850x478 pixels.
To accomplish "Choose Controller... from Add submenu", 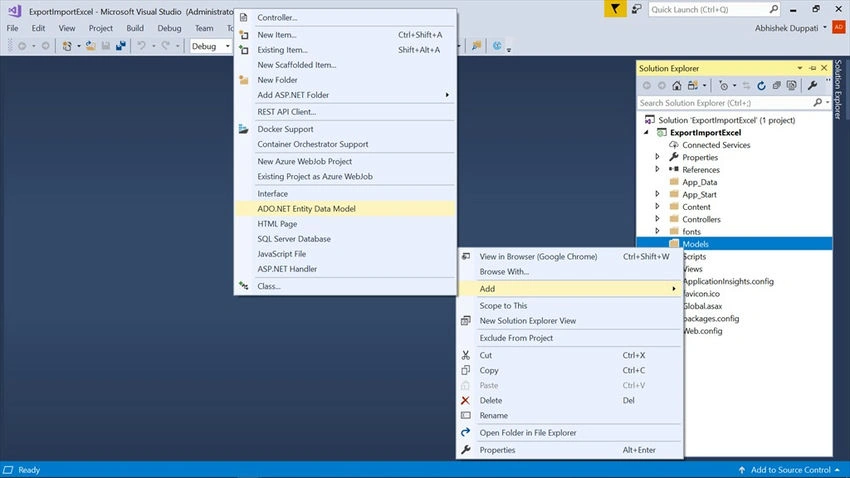I will pyautogui.click(x=345, y=17).
